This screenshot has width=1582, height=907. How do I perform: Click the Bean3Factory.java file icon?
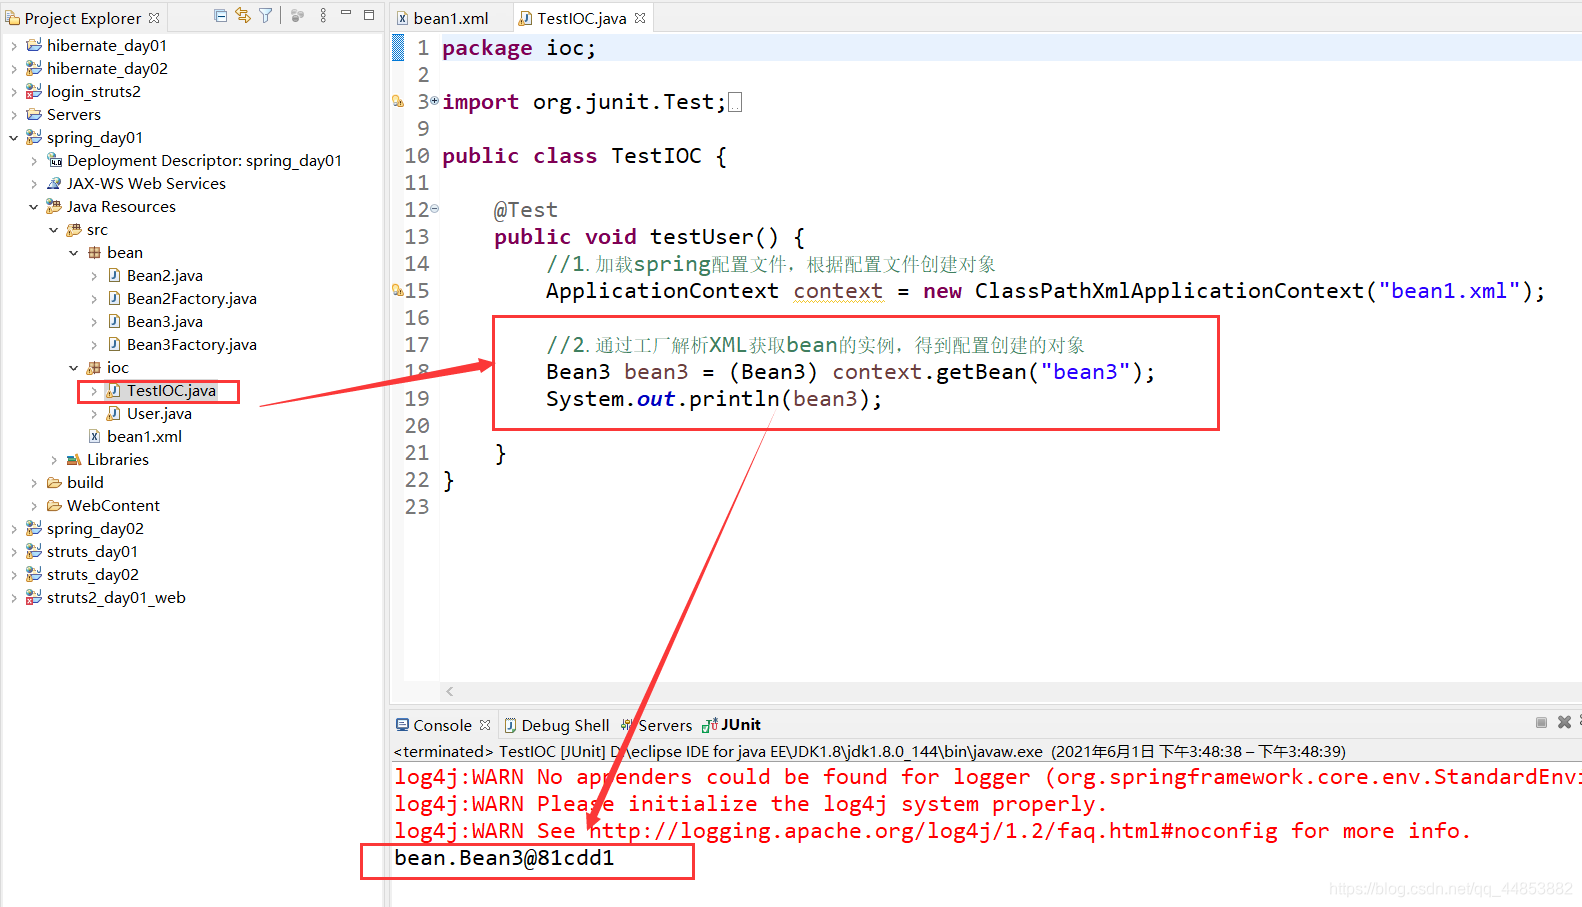114,345
